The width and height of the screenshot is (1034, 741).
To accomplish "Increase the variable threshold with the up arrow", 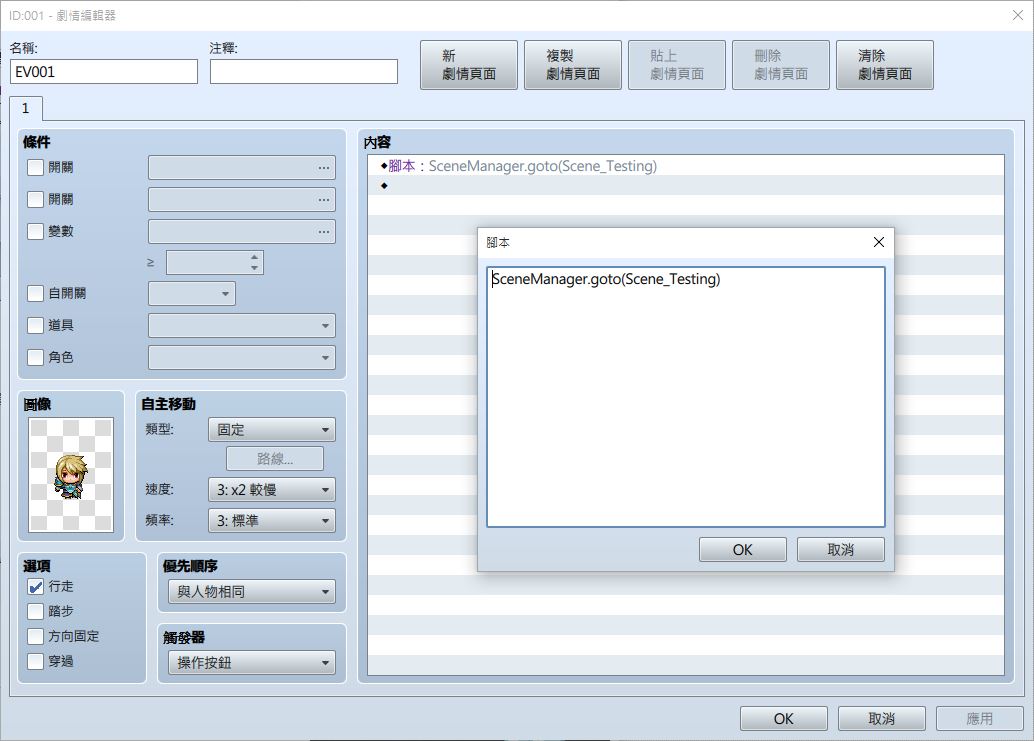I will (255, 257).
